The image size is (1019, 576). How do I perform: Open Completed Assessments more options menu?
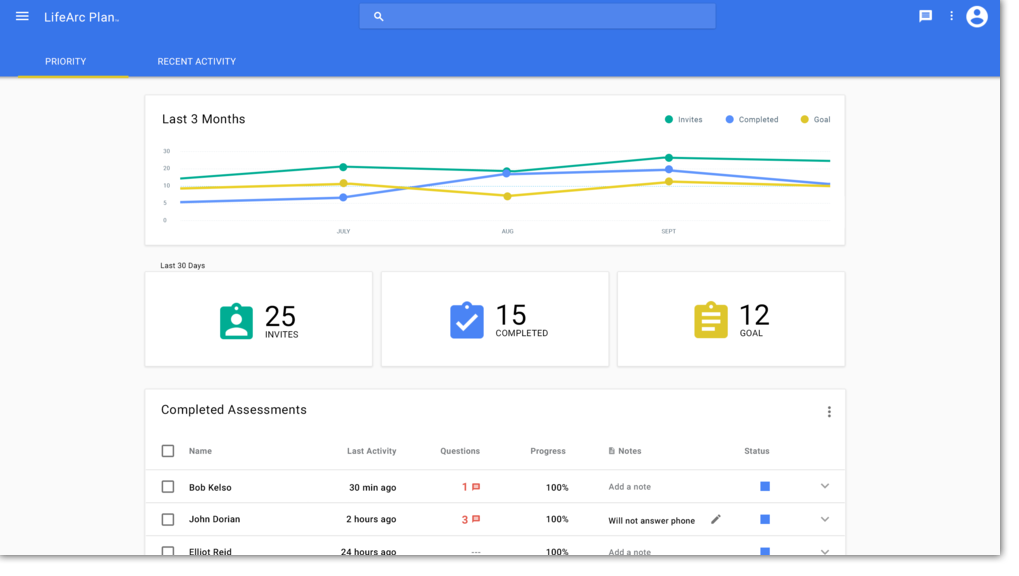coord(829,412)
